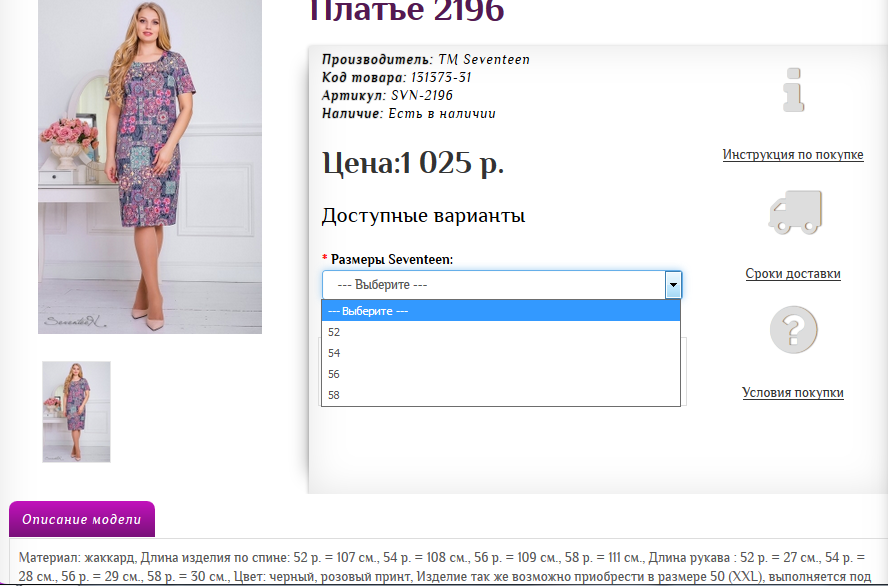The image size is (888, 586).
Task: Select size 52 from the sizes list
Action: (400, 332)
